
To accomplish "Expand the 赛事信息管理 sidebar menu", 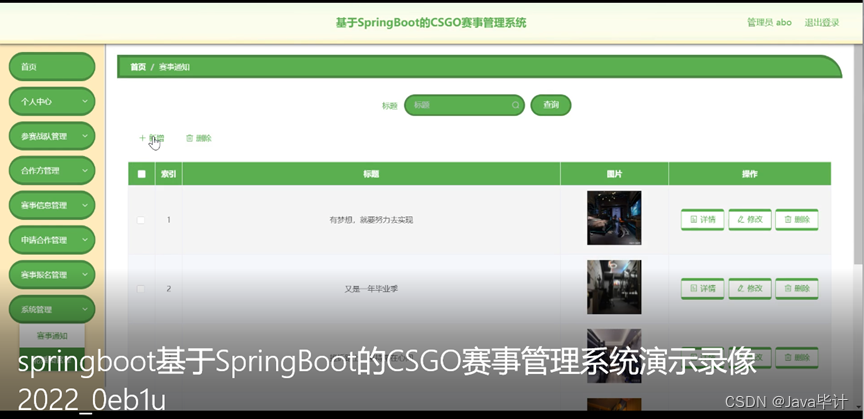I will point(52,206).
